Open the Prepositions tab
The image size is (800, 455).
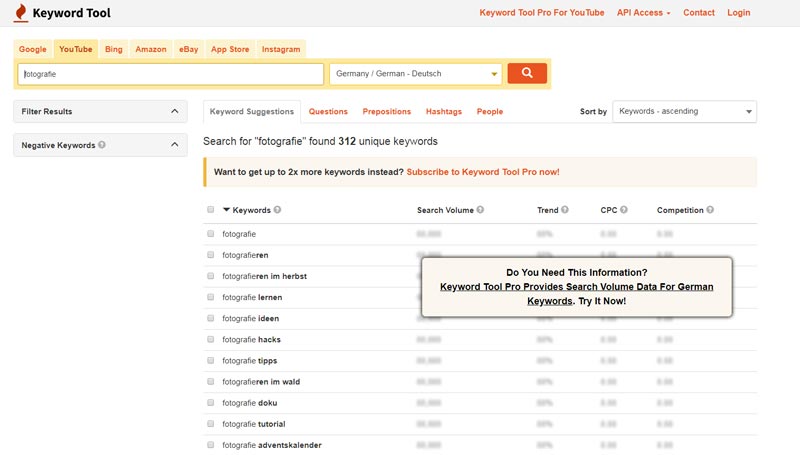[x=387, y=111]
